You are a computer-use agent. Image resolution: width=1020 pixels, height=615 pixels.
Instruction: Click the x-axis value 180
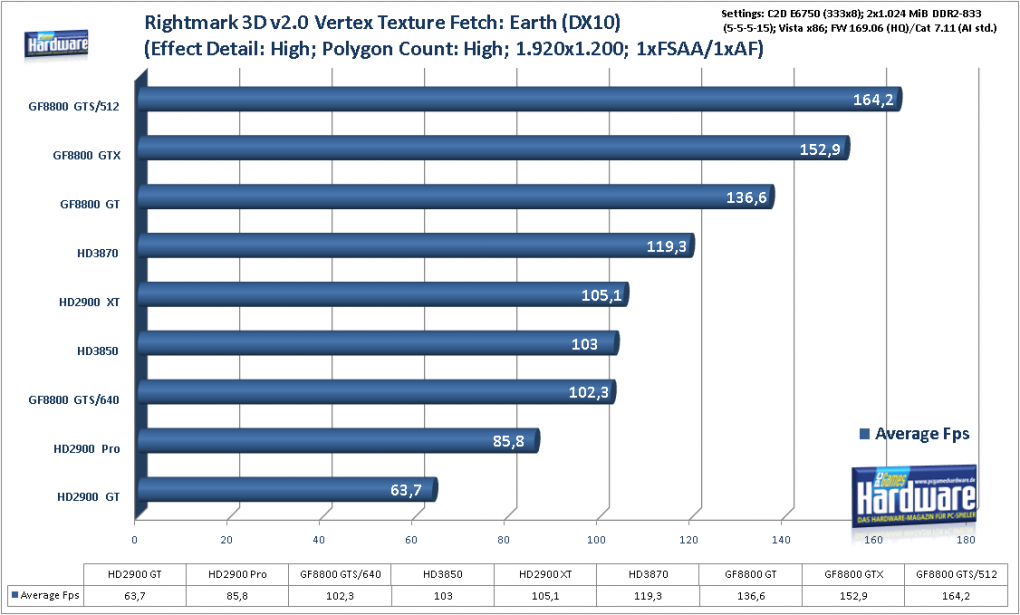(x=967, y=540)
